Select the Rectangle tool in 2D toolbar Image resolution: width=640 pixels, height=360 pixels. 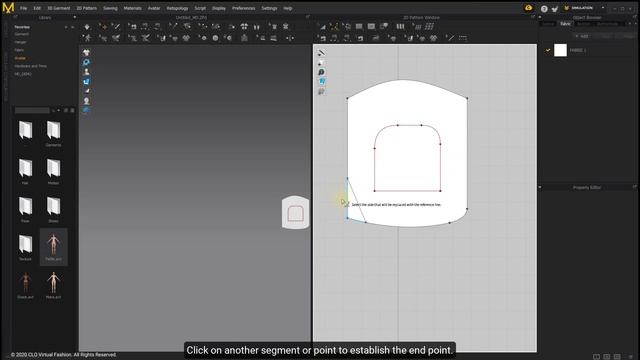359,27
